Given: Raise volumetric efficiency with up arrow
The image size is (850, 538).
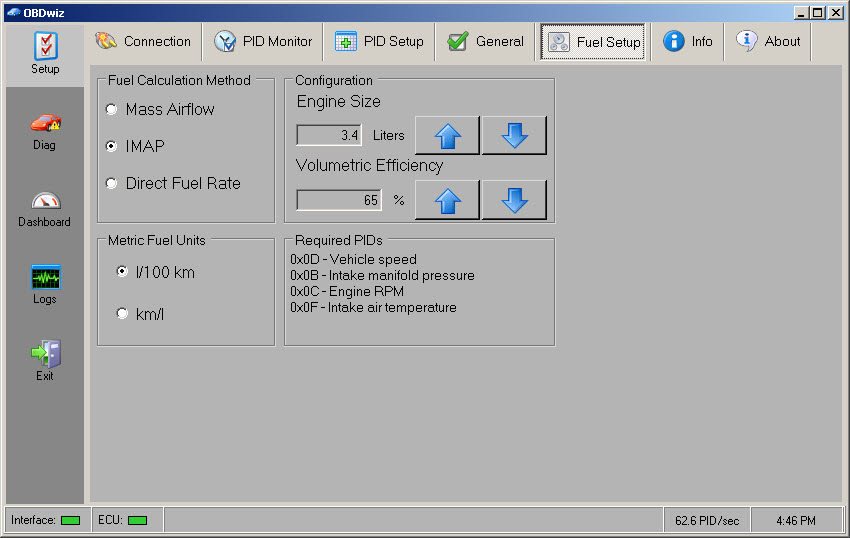Looking at the screenshot, I should pos(448,200).
